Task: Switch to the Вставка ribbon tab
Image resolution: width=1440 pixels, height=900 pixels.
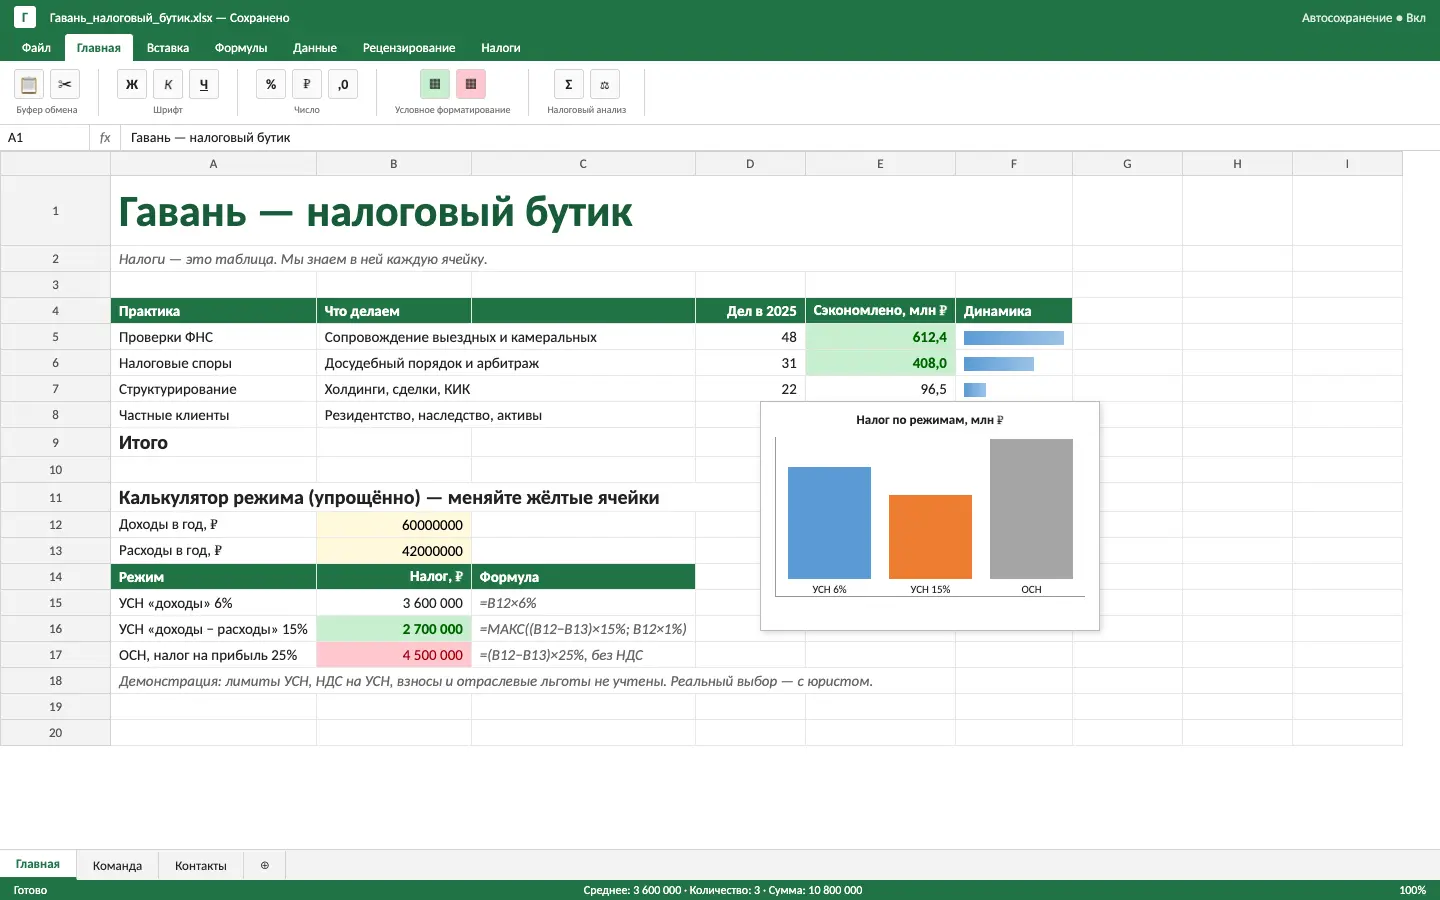Action: [x=168, y=48]
